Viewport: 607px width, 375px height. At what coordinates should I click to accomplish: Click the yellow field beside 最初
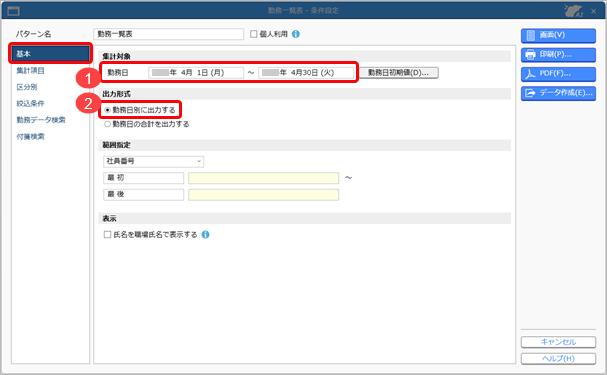[x=263, y=178]
